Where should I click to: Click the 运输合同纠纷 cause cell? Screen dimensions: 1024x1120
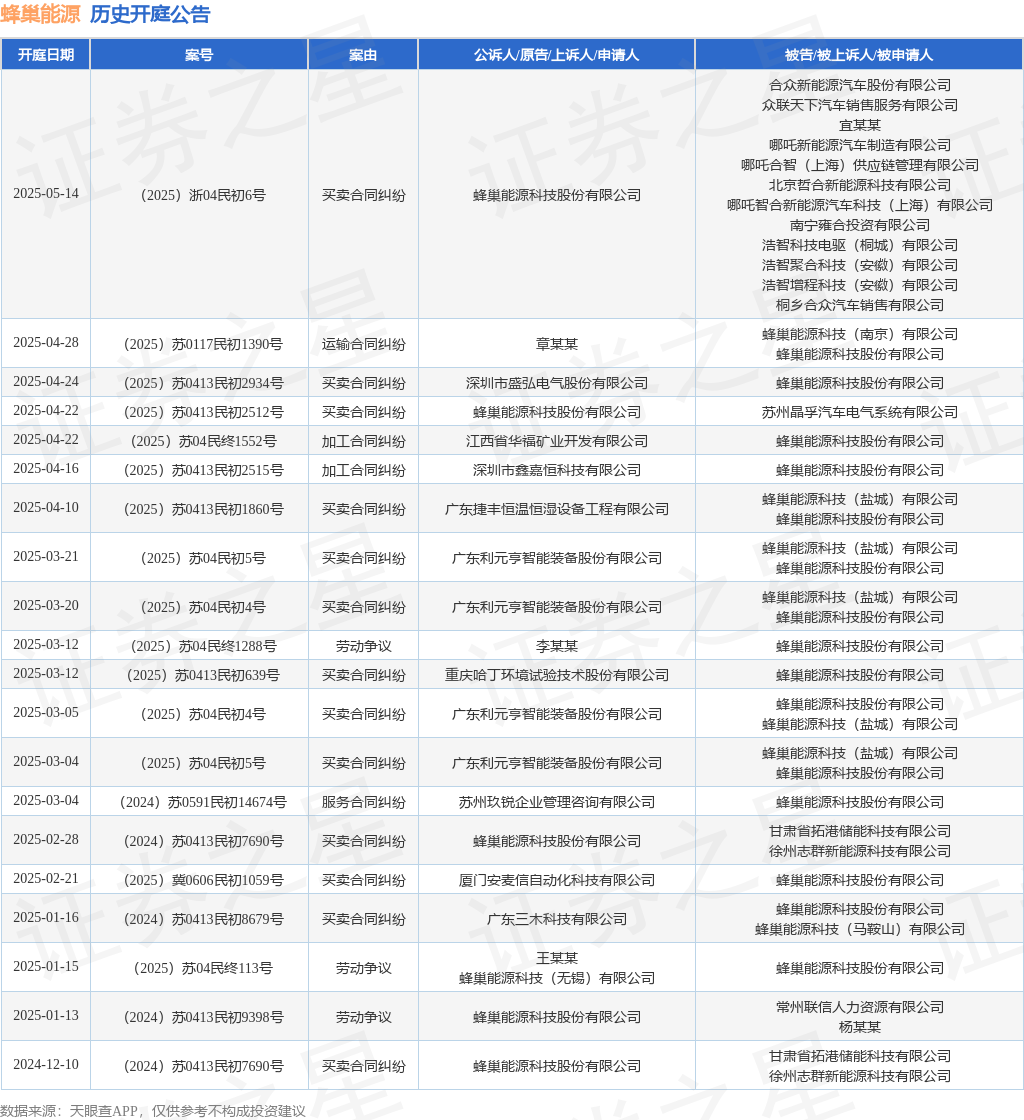(x=363, y=344)
